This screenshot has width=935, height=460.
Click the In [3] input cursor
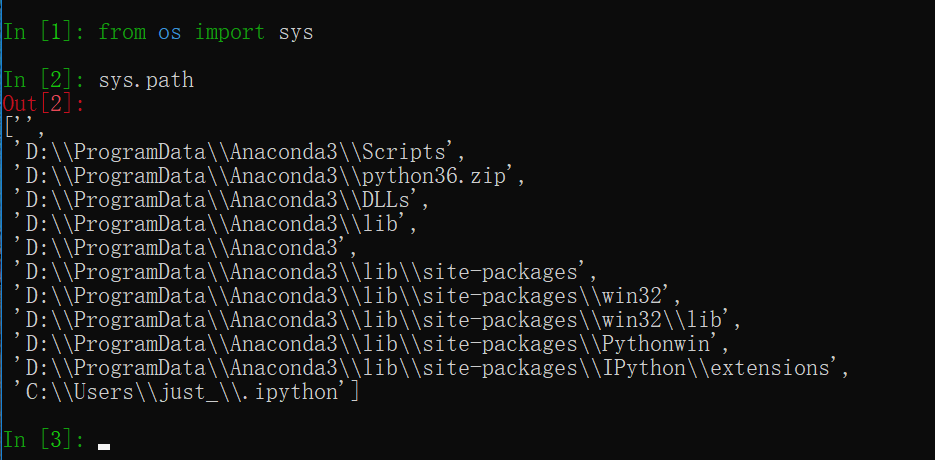click(104, 446)
